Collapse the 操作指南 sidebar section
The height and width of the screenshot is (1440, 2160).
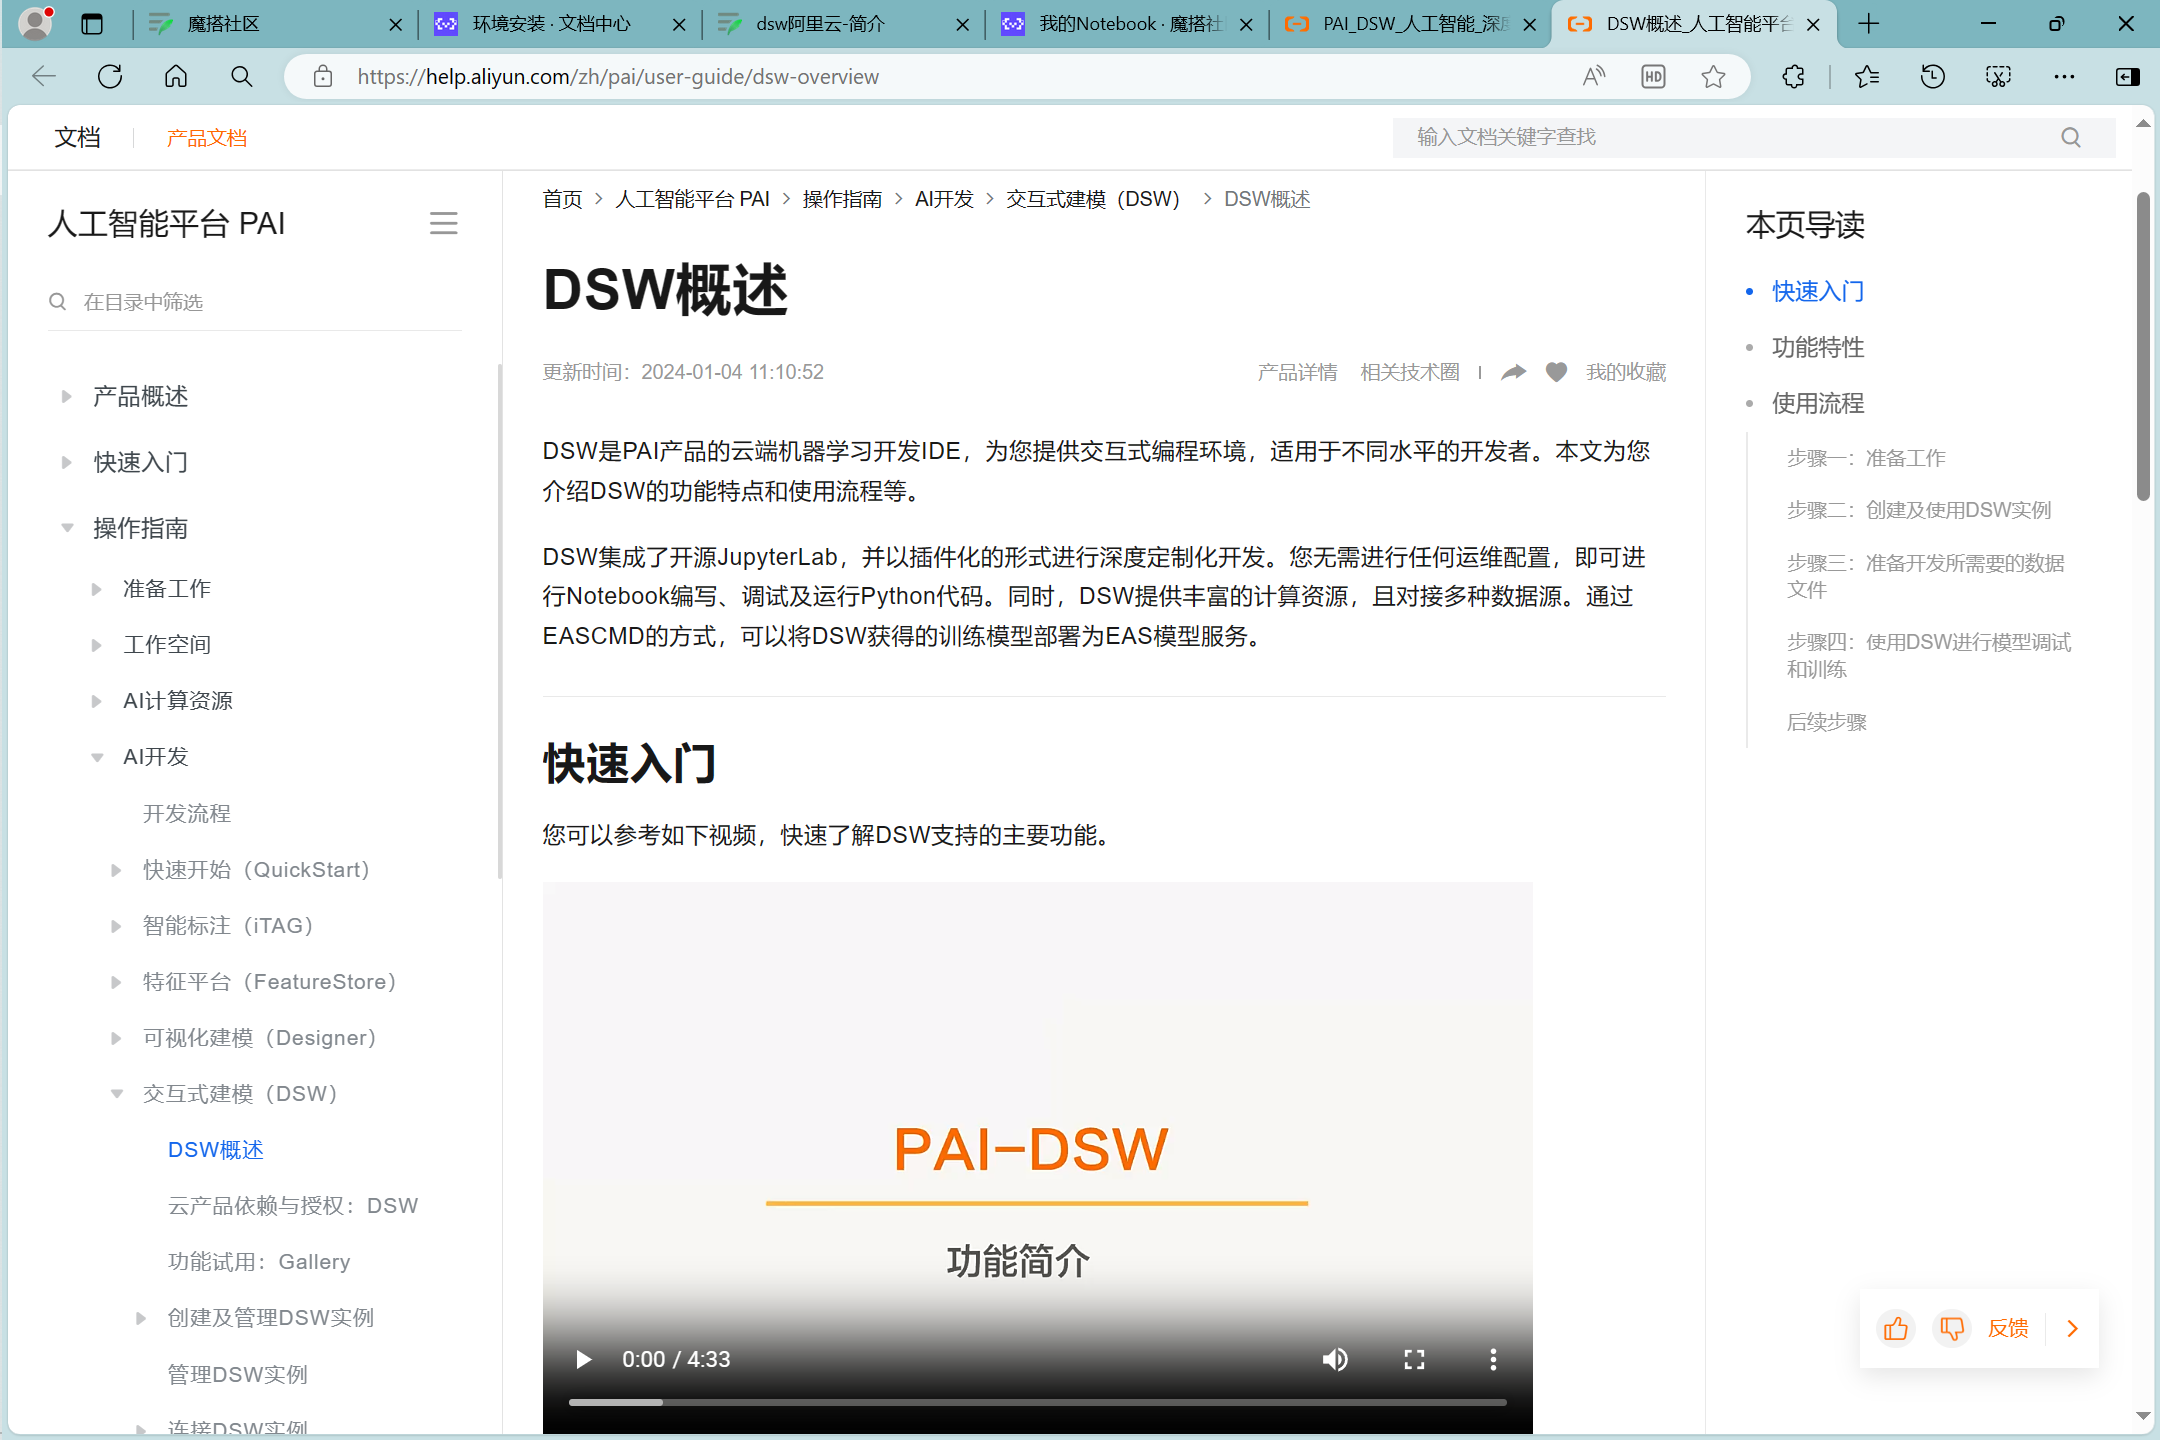pyautogui.click(x=66, y=528)
